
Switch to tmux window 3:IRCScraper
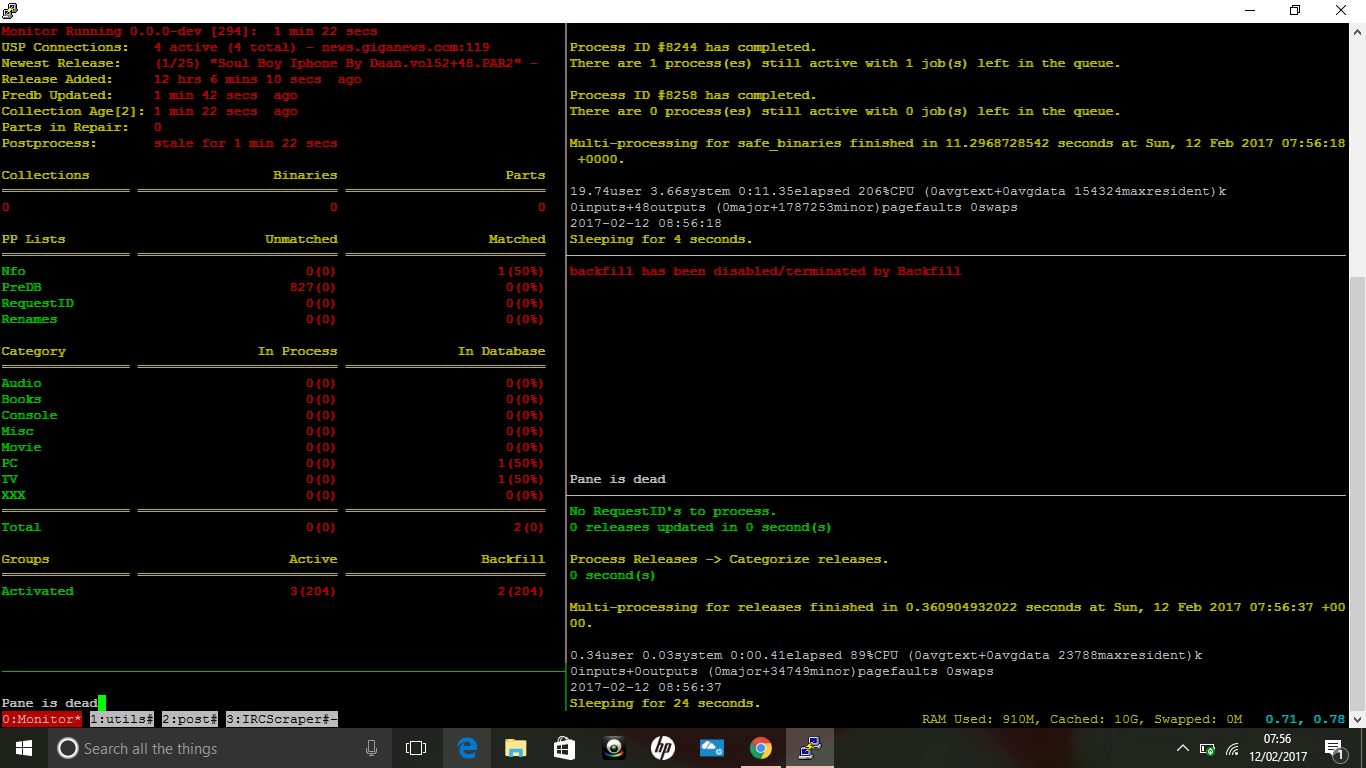281,719
